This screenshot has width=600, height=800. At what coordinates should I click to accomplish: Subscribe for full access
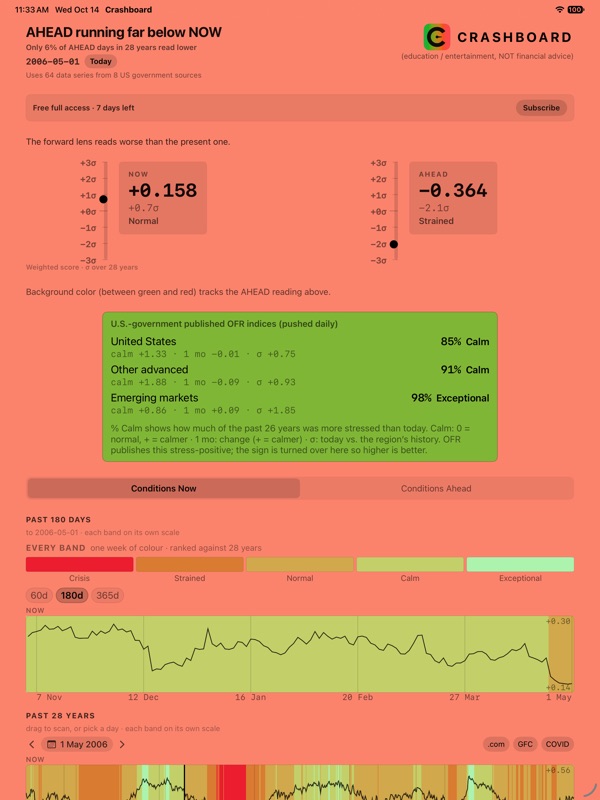(x=541, y=108)
